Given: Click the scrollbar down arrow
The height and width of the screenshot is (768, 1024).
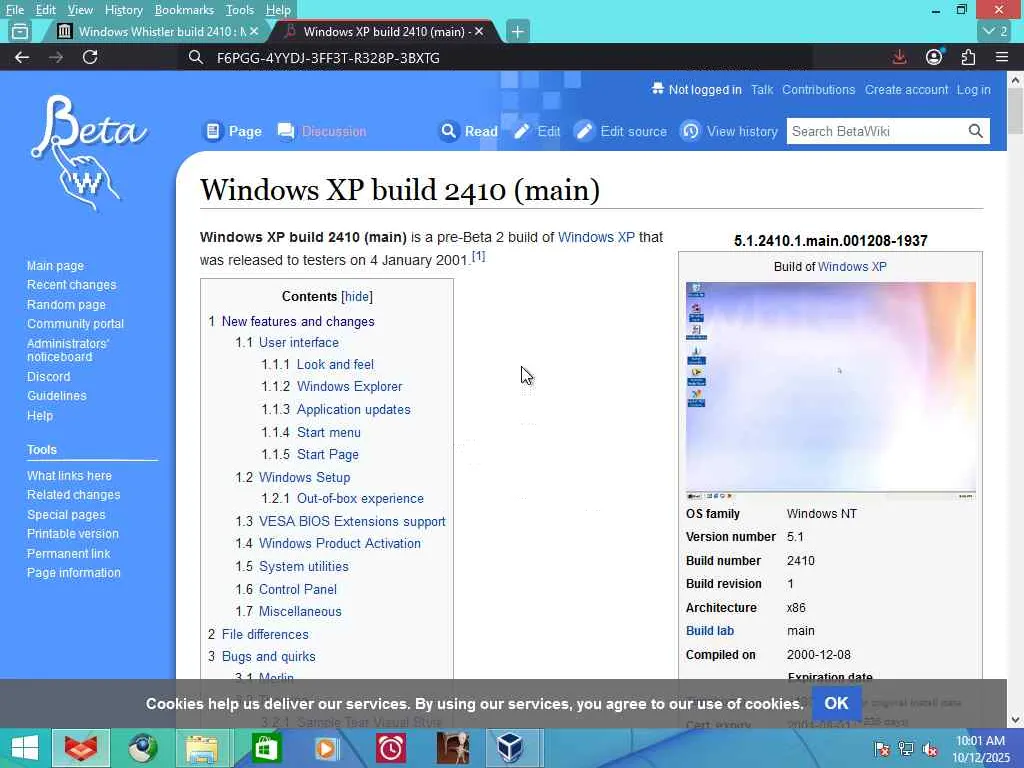Looking at the screenshot, I should [1015, 720].
